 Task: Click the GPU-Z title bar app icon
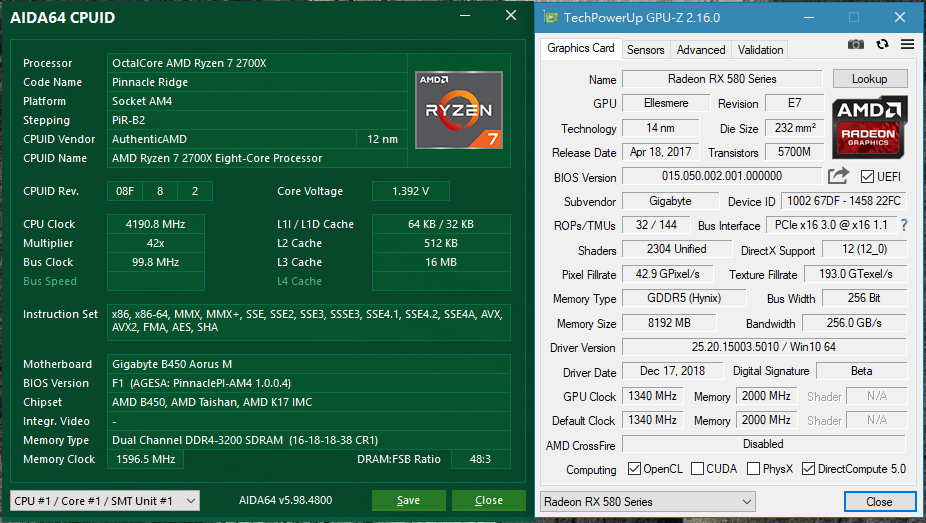click(x=550, y=17)
